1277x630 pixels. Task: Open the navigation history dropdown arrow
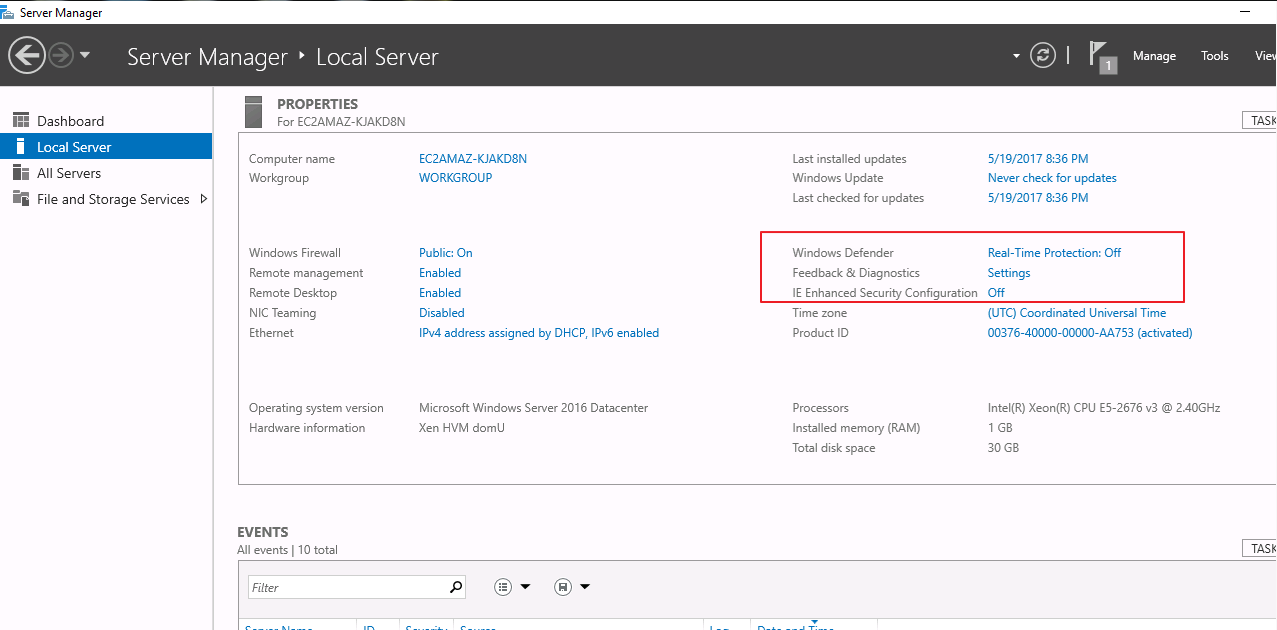point(85,55)
